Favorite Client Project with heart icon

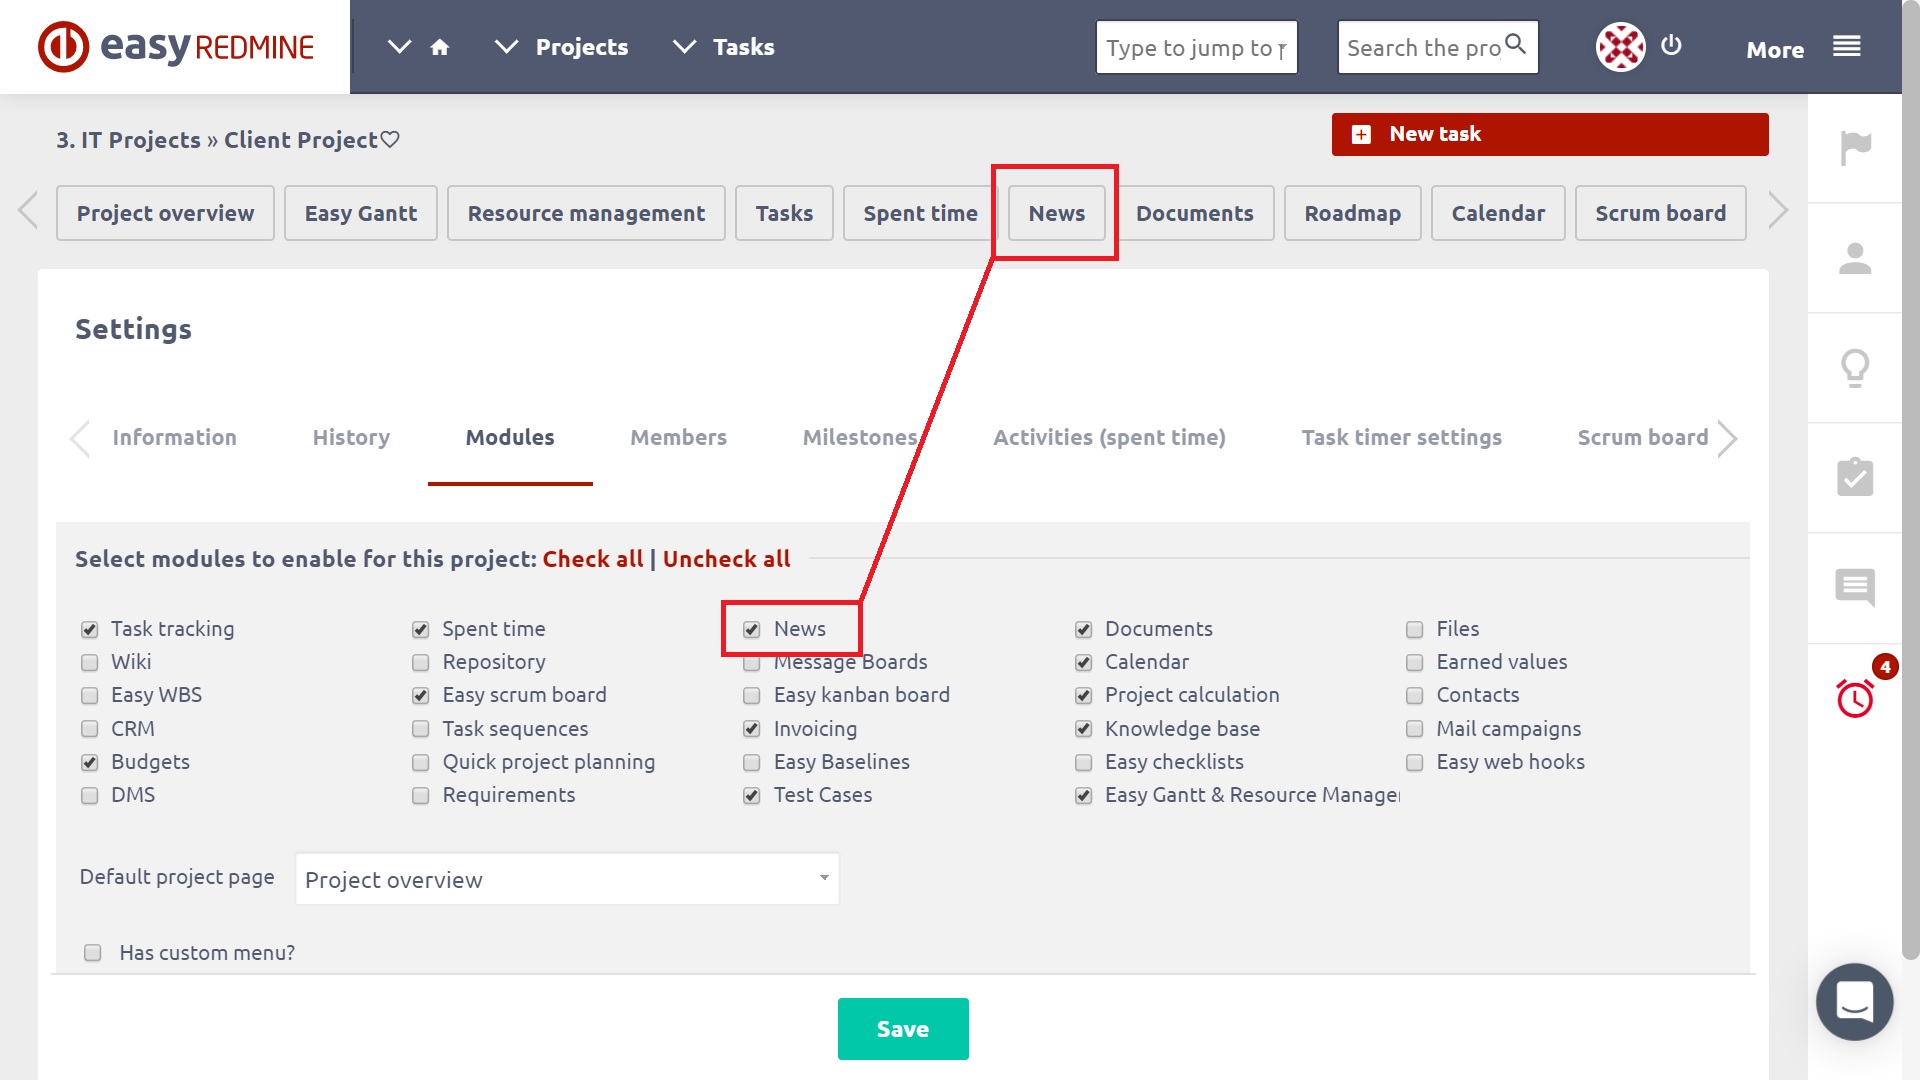(390, 140)
